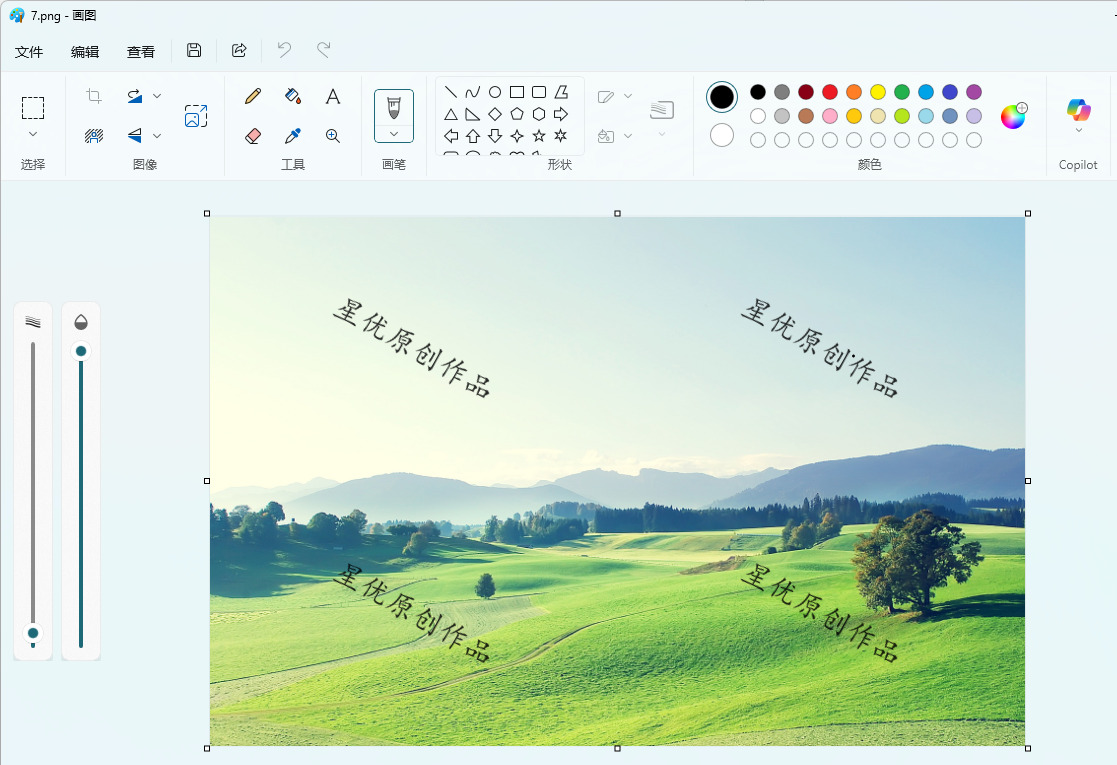Expand the brush type dropdown
Screen dimensions: 1117x765
(x=394, y=134)
